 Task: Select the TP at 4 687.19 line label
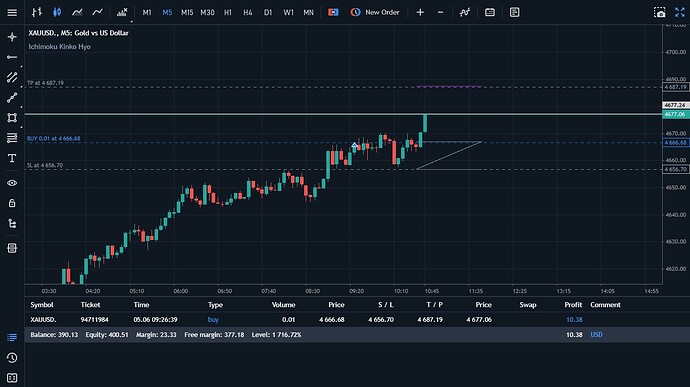pyautogui.click(x=45, y=83)
